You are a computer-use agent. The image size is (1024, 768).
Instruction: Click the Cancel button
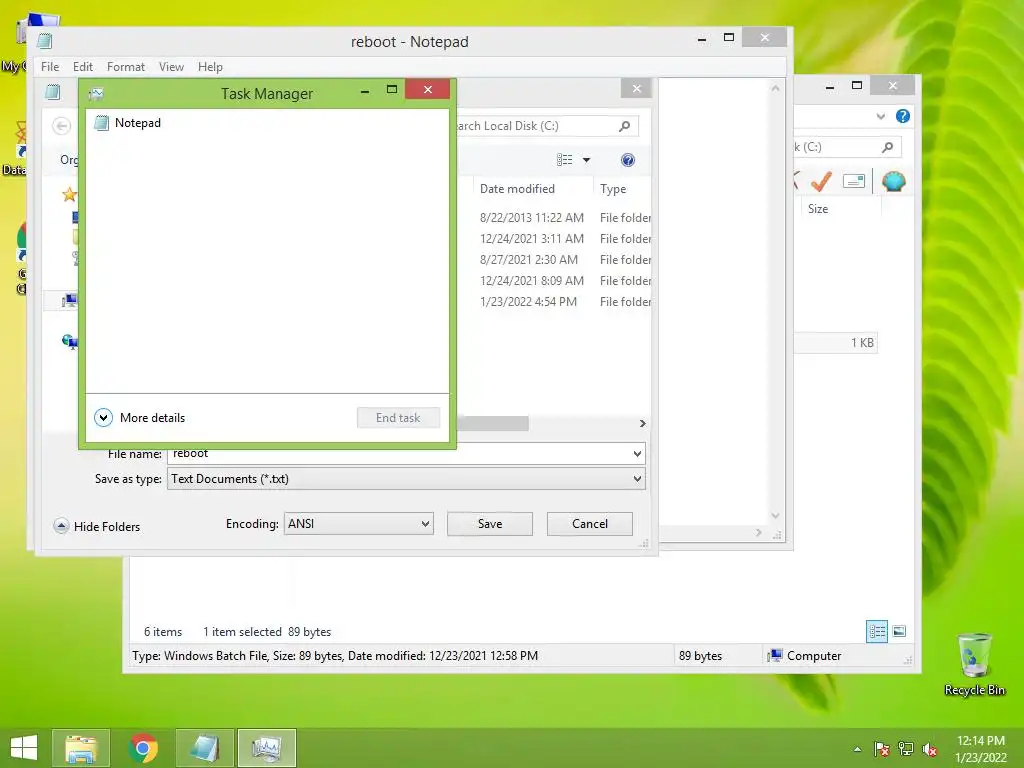pyautogui.click(x=590, y=524)
